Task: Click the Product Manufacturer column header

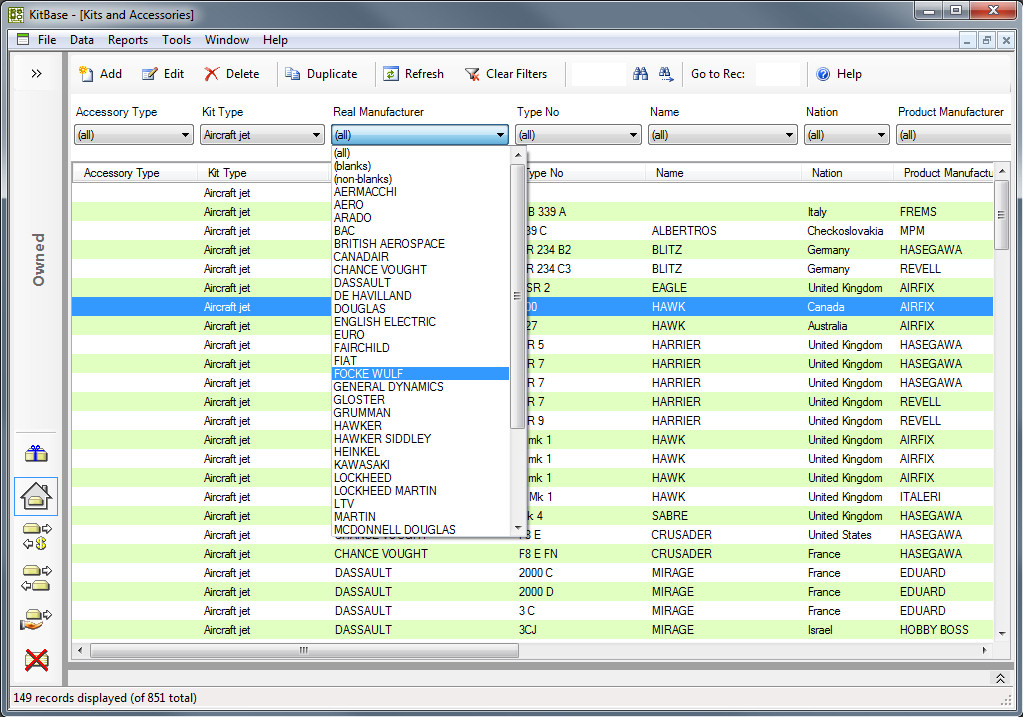Action: (943, 173)
